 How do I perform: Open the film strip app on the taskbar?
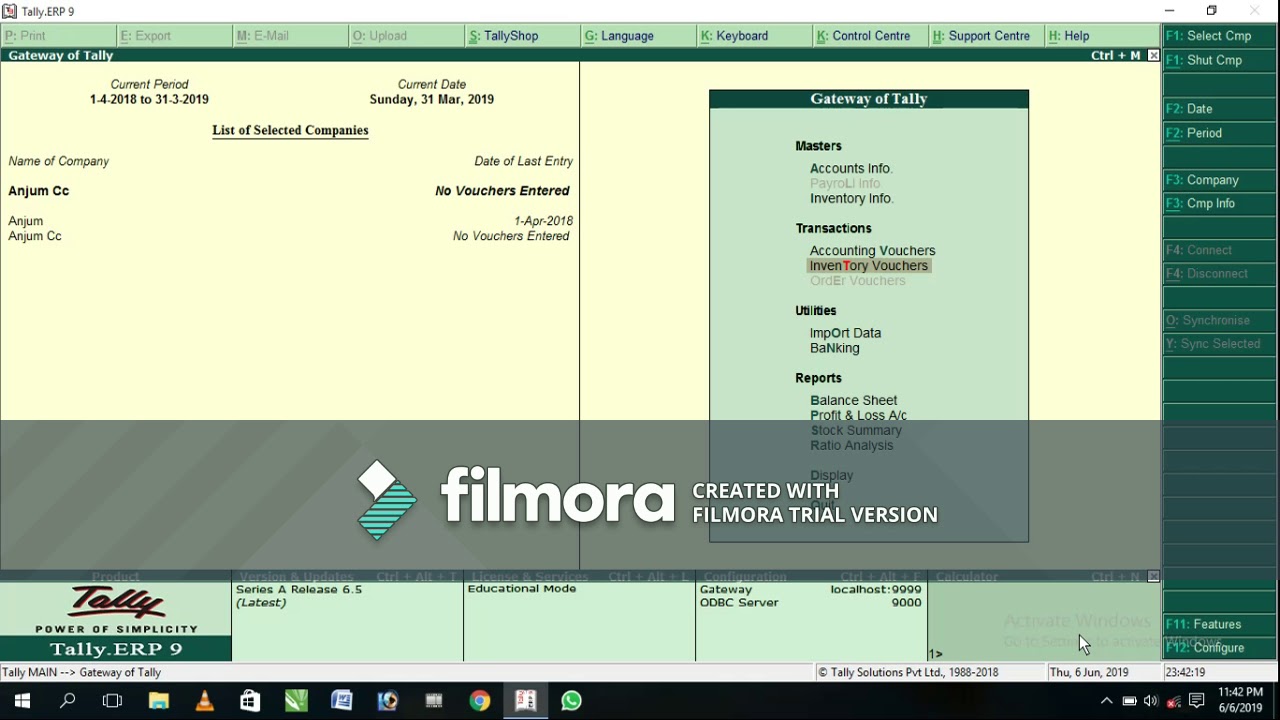pos(434,701)
